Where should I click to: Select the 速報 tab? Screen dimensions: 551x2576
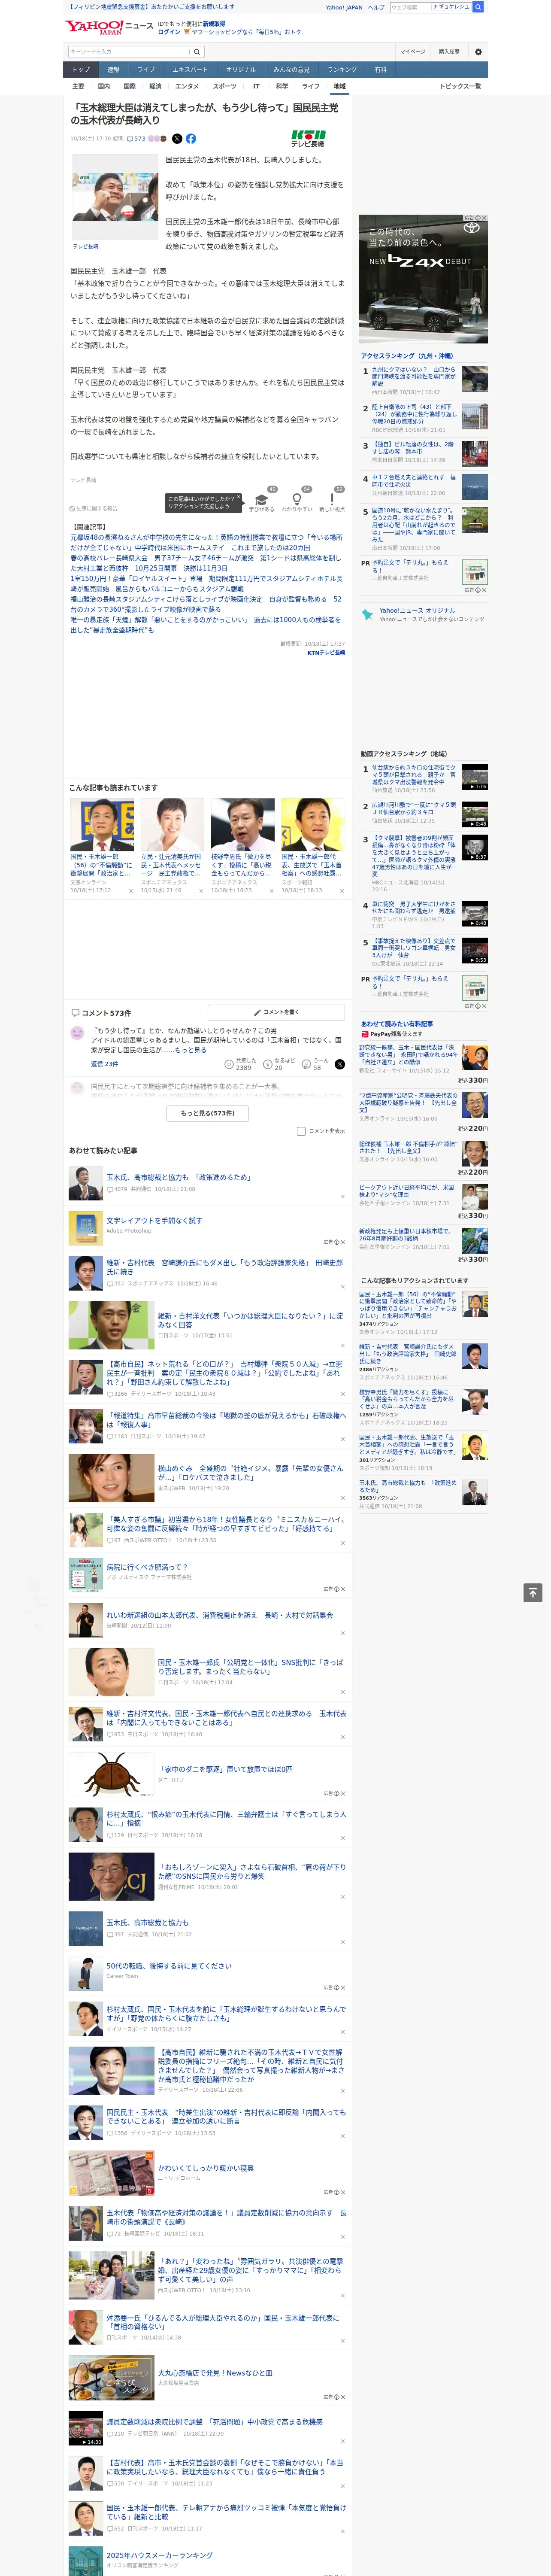click(113, 69)
